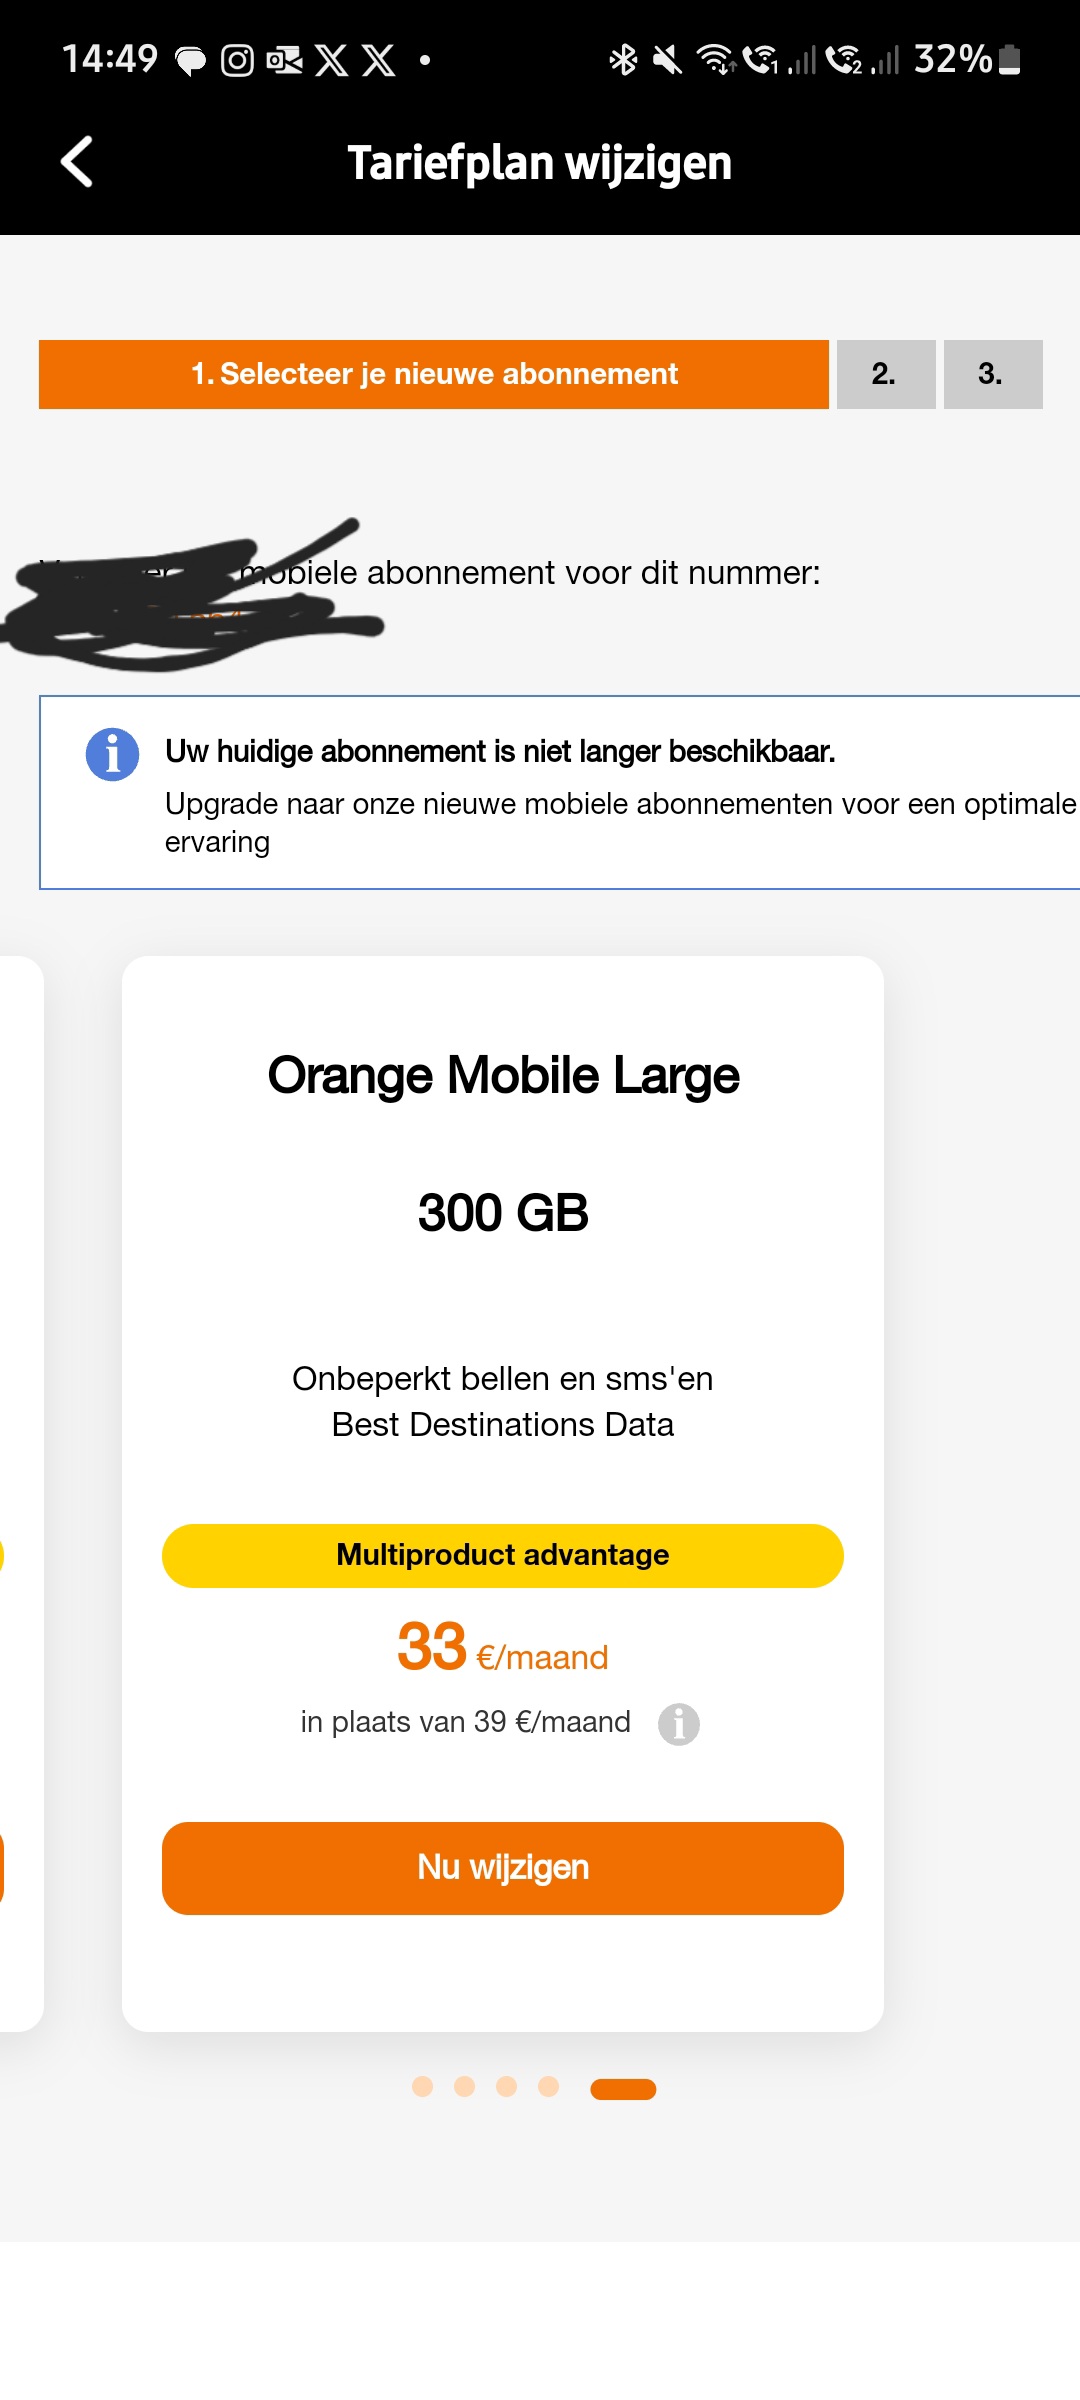Tap the Bluetooth status icon
The width and height of the screenshot is (1080, 2400).
pos(623,60)
